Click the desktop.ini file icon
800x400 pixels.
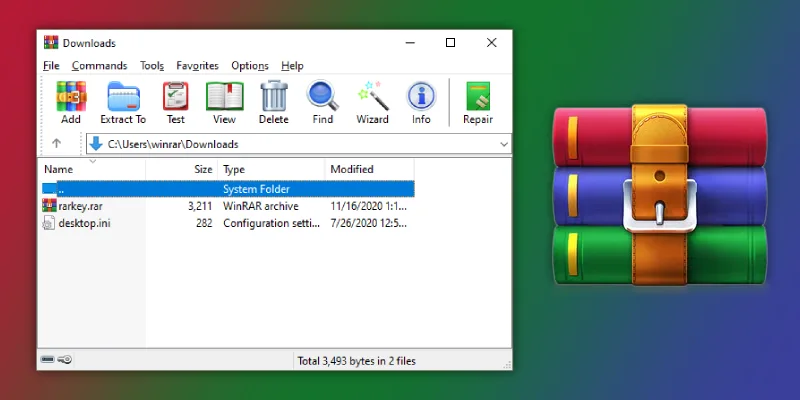(x=49, y=223)
